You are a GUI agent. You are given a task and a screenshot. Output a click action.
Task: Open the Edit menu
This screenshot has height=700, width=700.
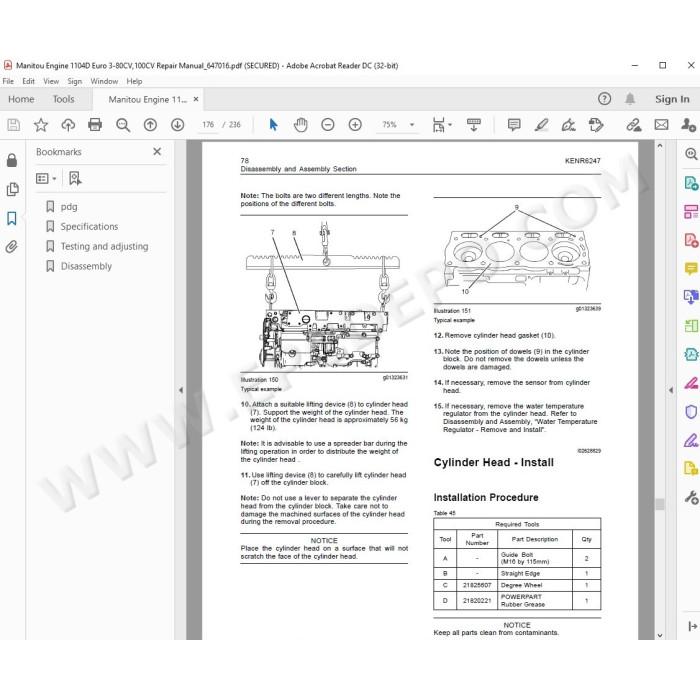[28, 81]
